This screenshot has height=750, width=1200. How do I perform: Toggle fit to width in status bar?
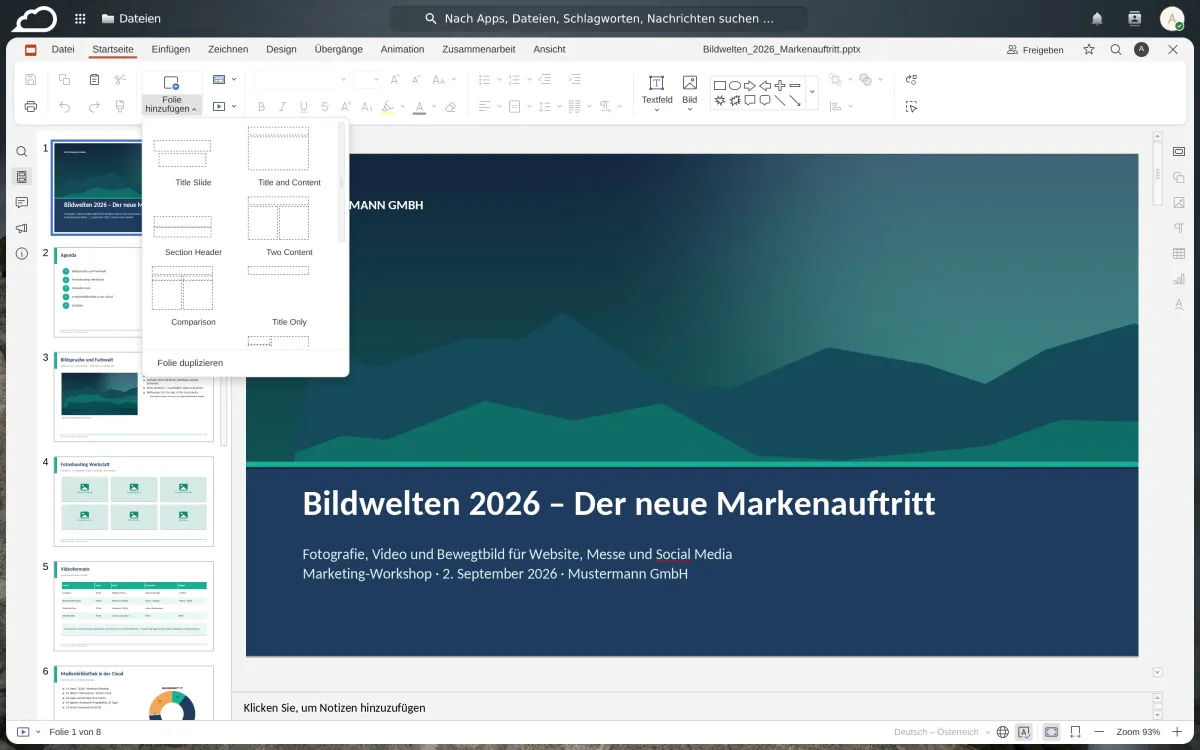[1076, 732]
